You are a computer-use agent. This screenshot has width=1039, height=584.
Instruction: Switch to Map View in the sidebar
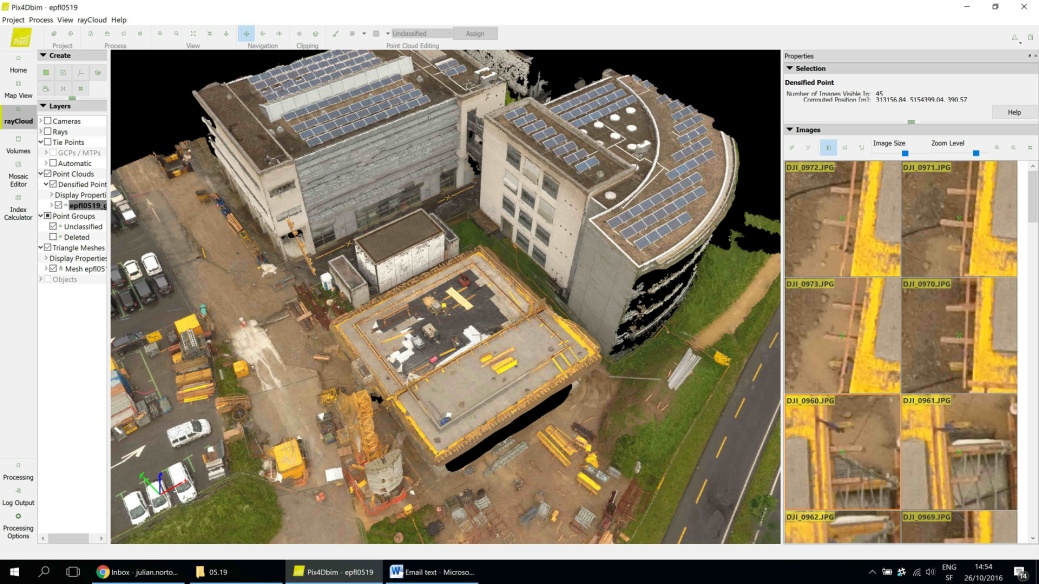click(18, 90)
